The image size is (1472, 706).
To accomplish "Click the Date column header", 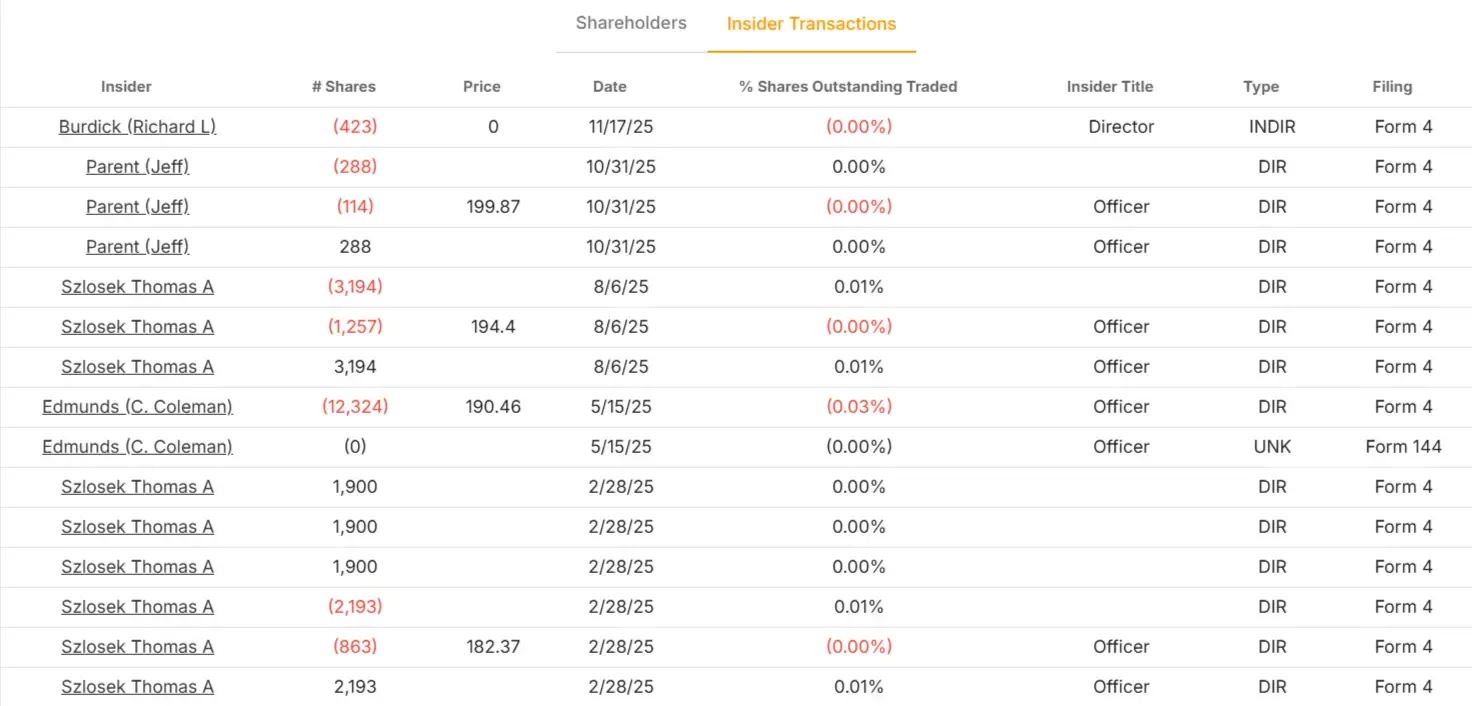I will 609,87.
